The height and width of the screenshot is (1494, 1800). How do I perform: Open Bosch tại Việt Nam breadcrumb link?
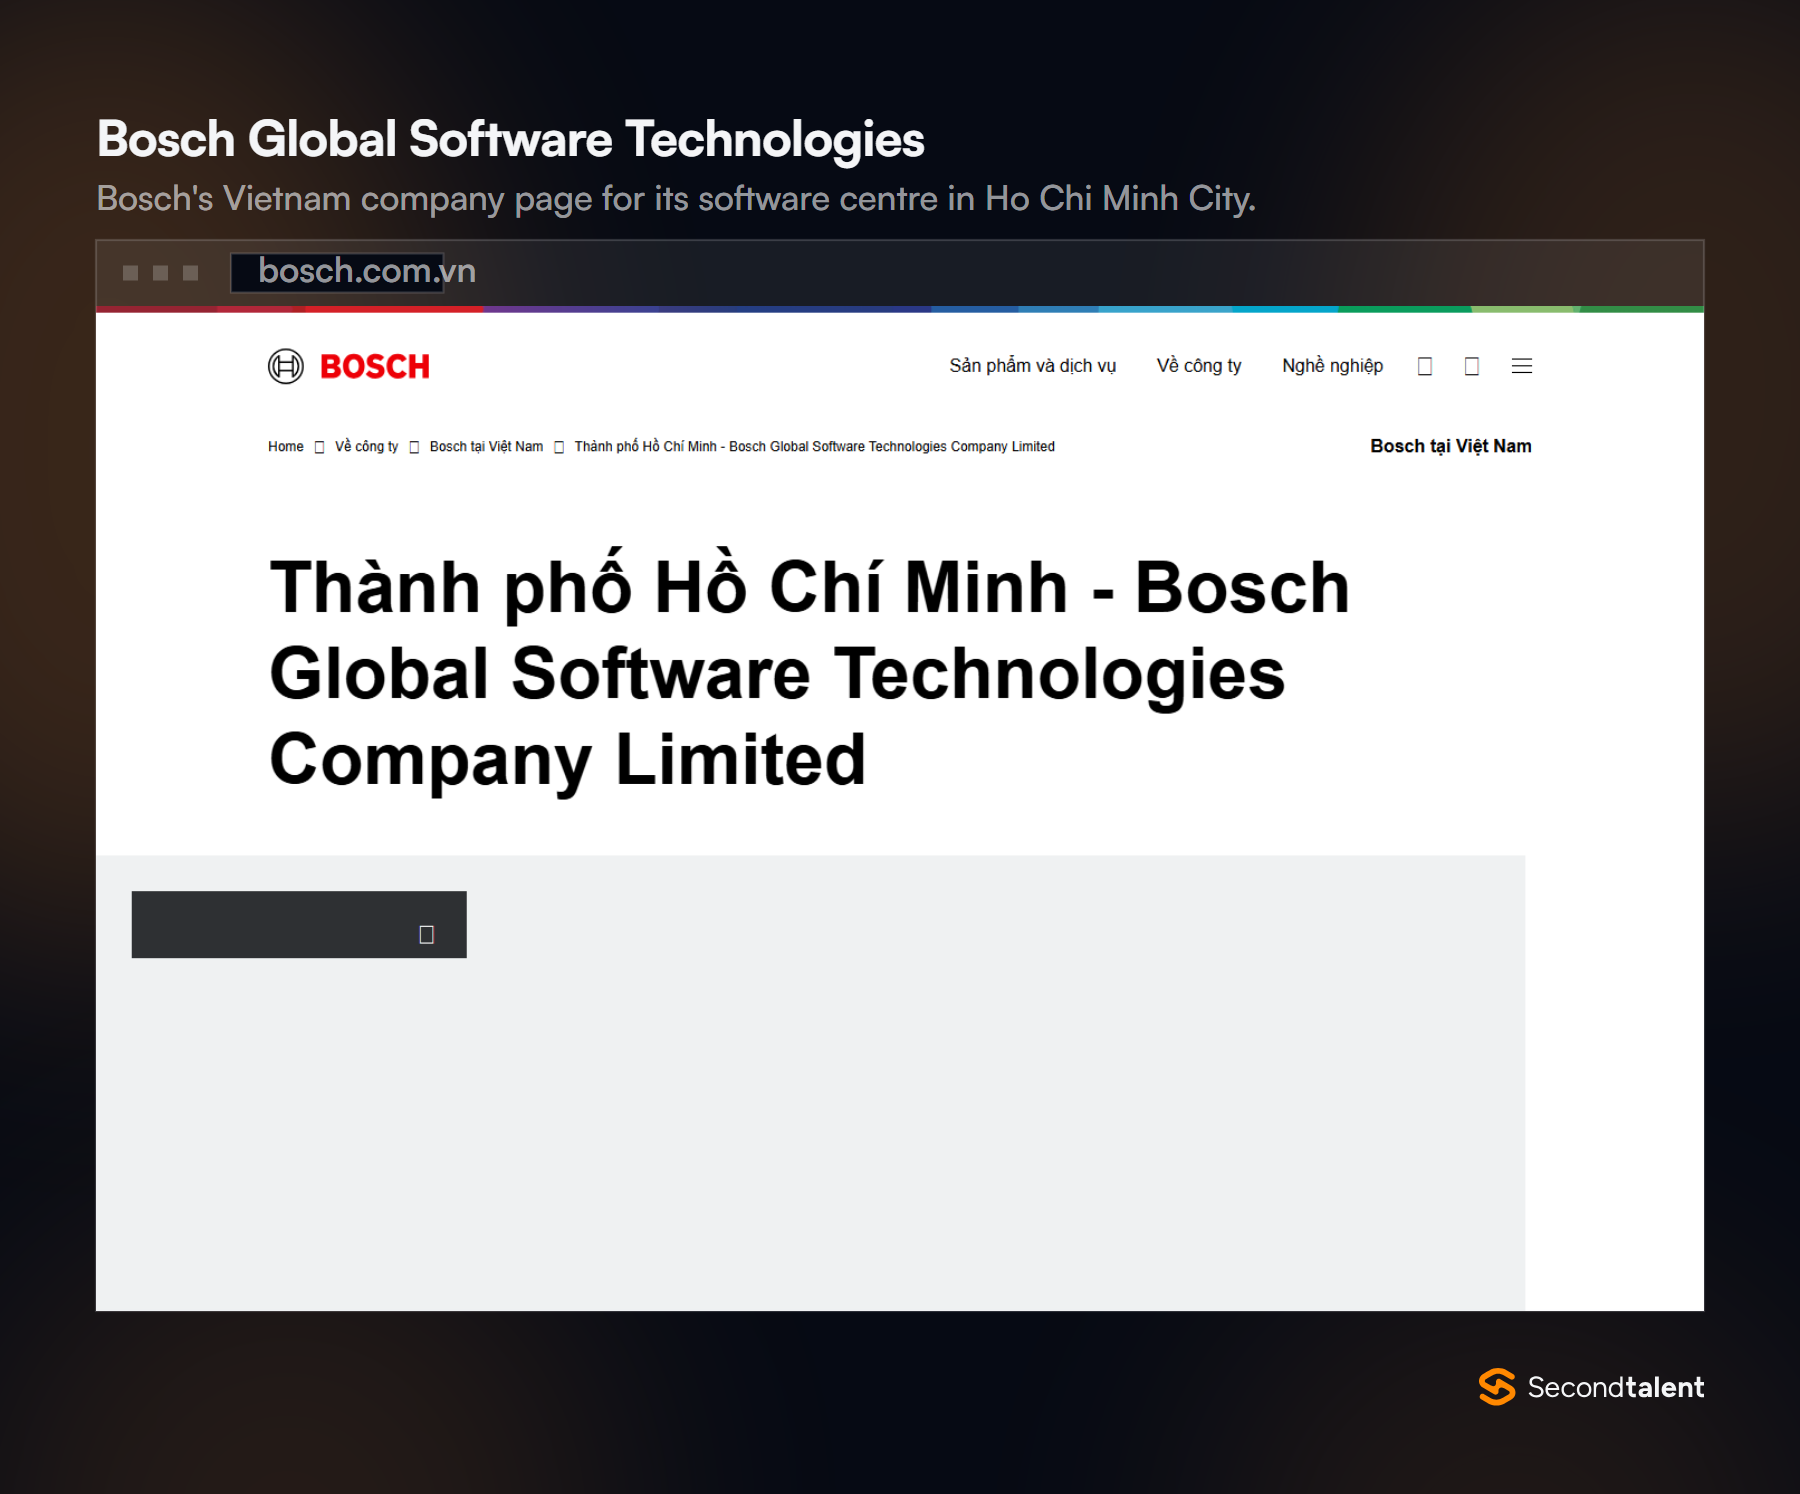486,447
